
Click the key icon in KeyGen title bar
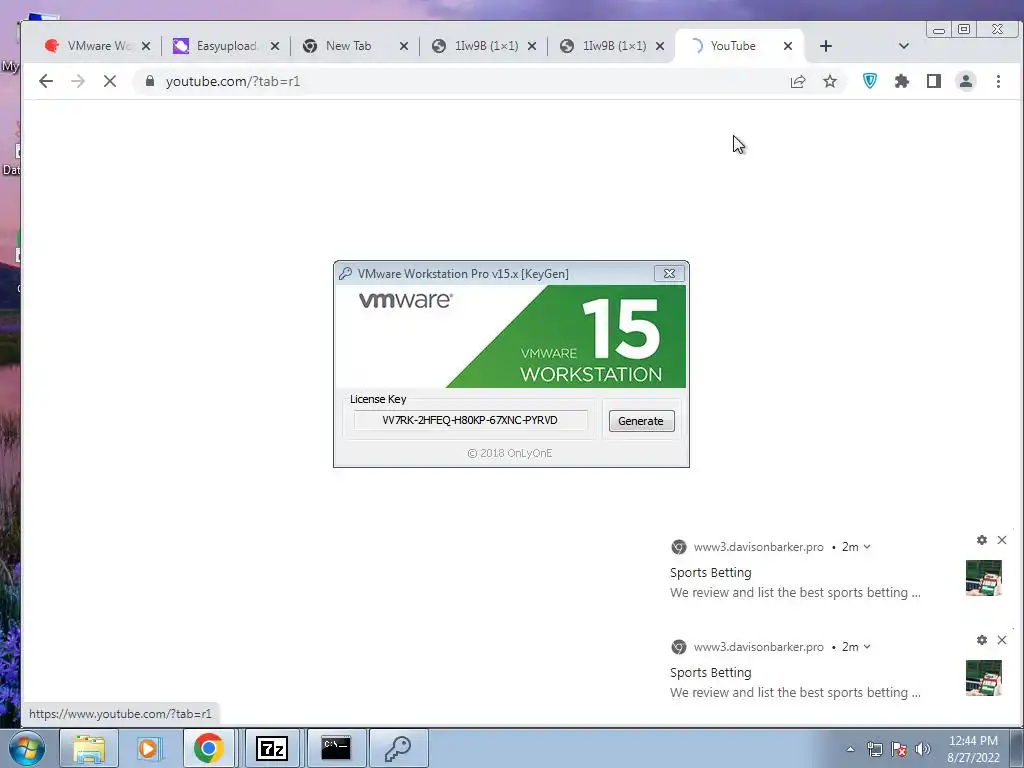click(345, 274)
